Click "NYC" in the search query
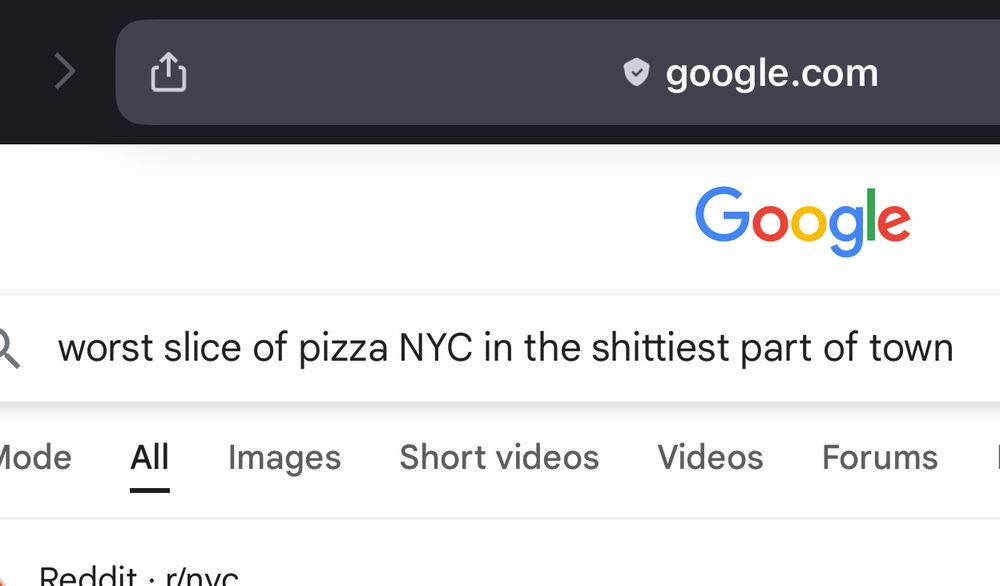The height and width of the screenshot is (586, 1000). point(436,348)
